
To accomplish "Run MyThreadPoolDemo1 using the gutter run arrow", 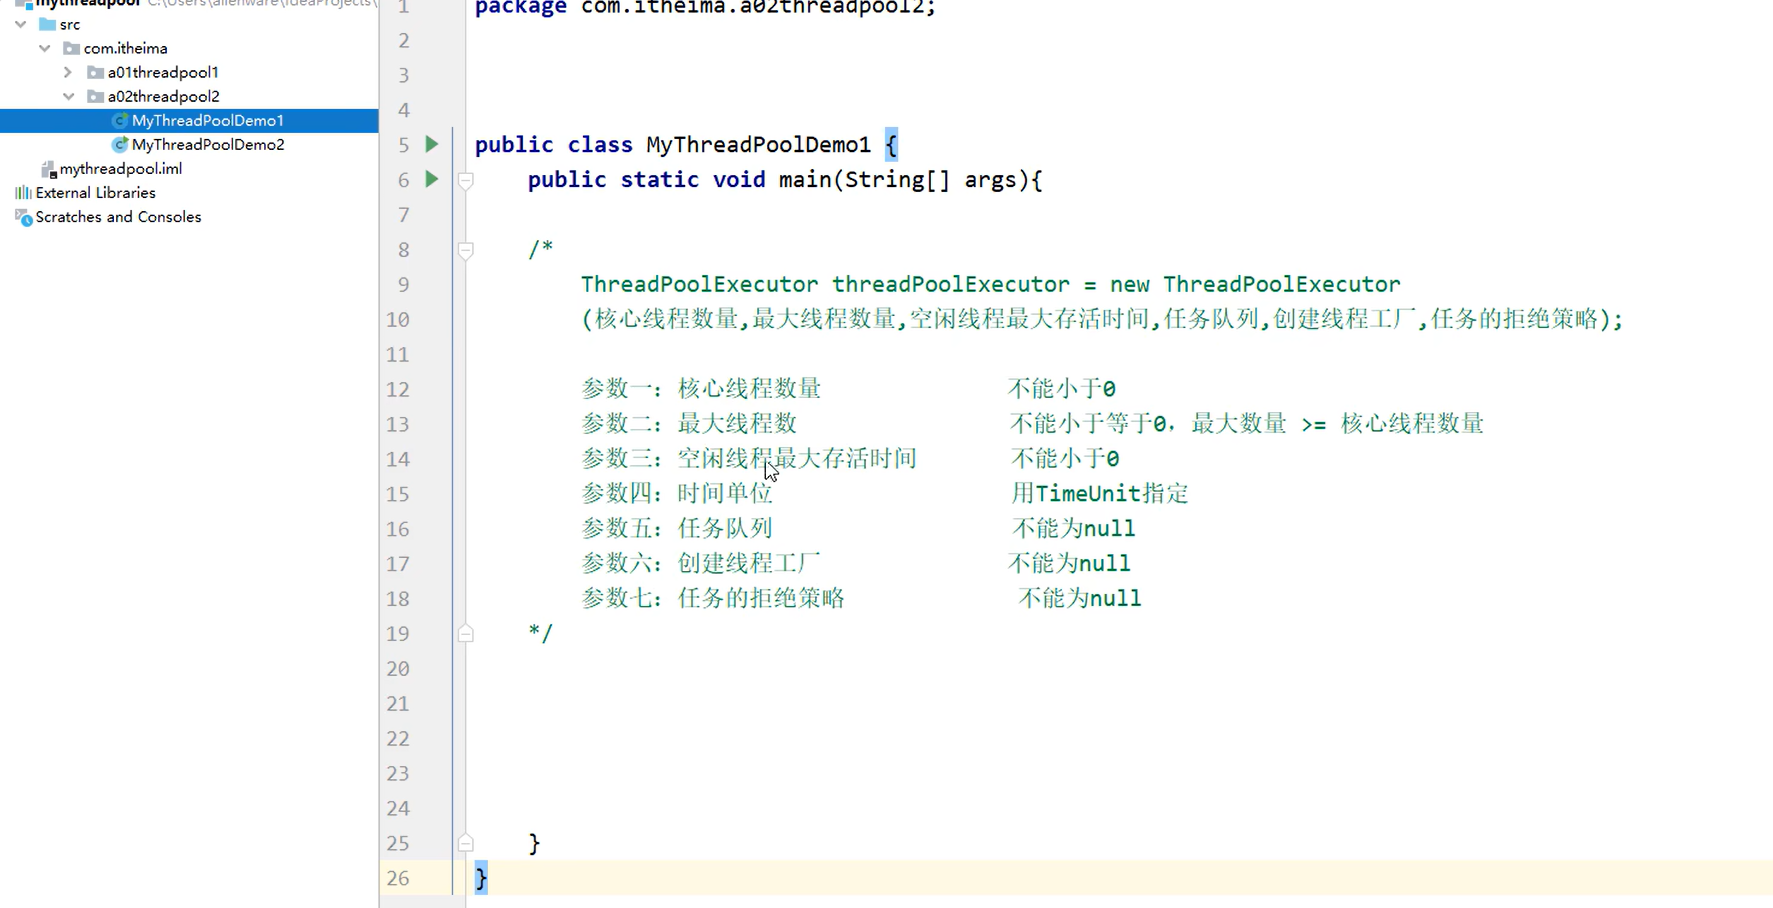I will point(431,144).
